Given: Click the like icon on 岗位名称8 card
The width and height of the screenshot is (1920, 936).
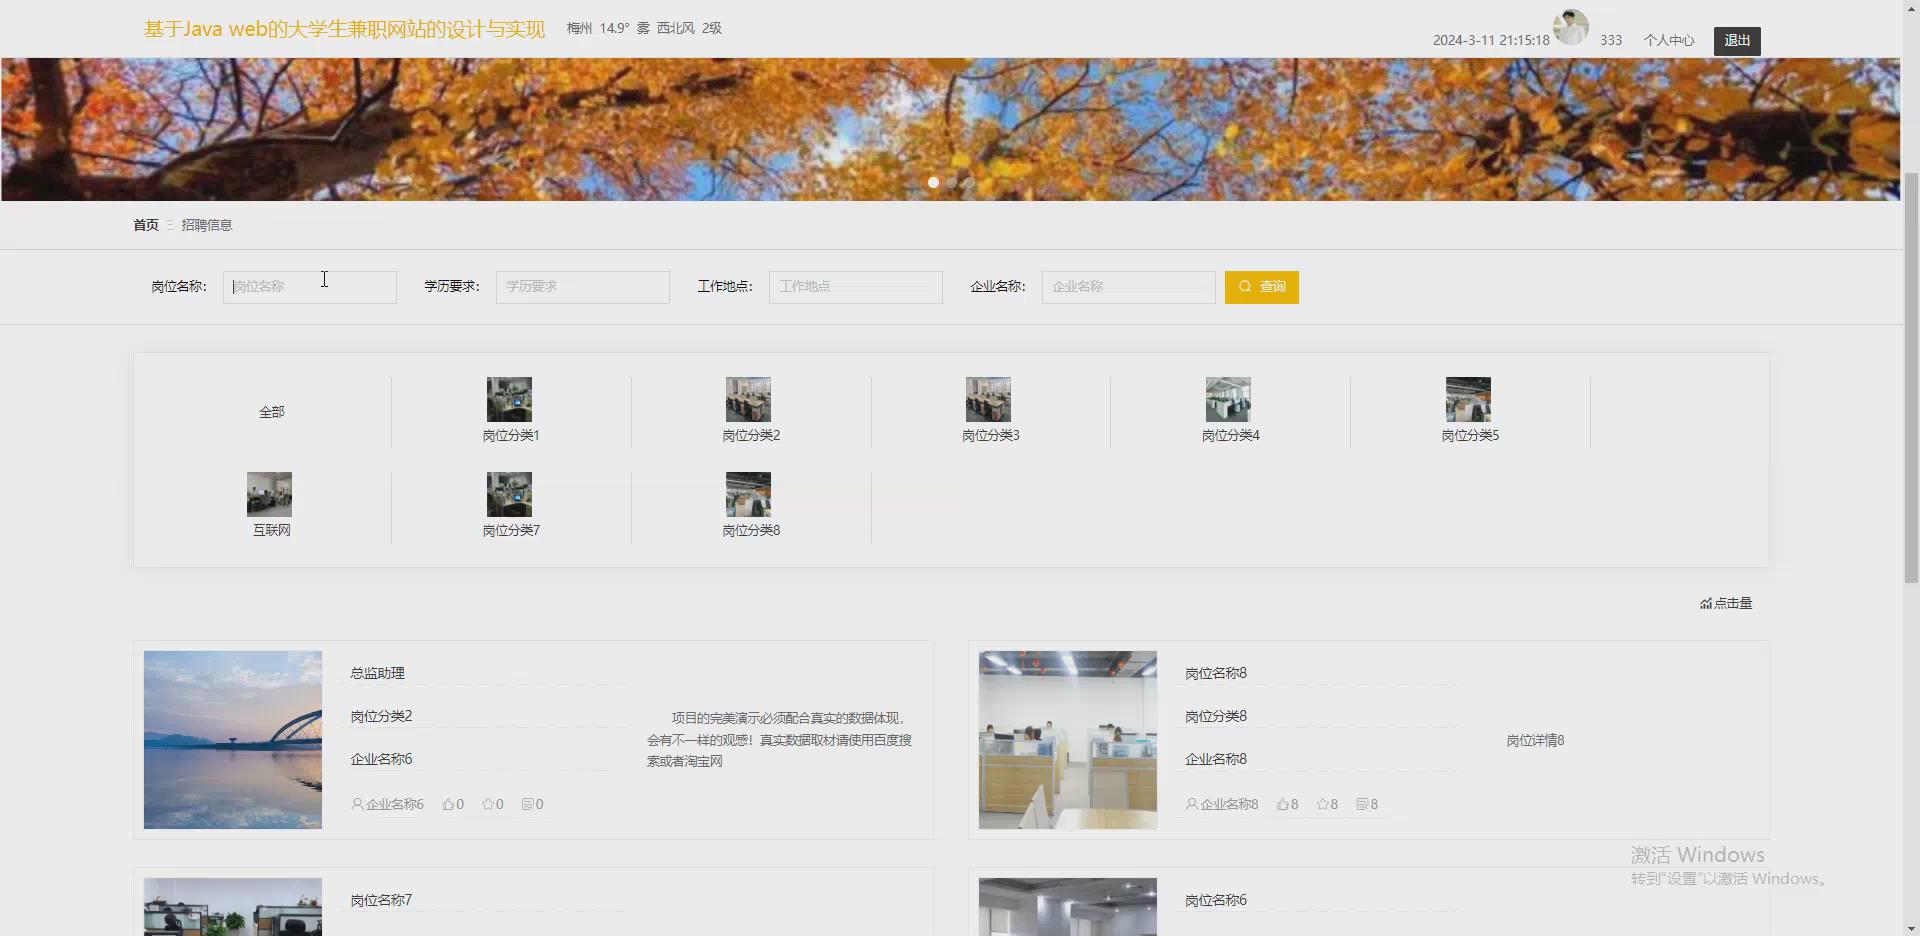Looking at the screenshot, I should point(1283,804).
